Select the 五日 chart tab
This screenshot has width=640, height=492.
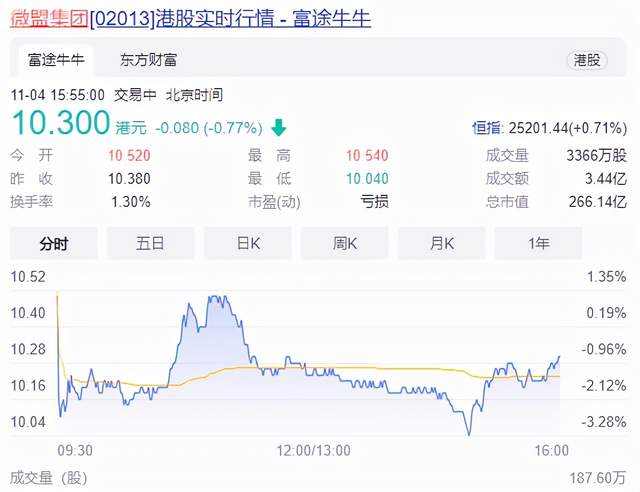click(x=151, y=243)
